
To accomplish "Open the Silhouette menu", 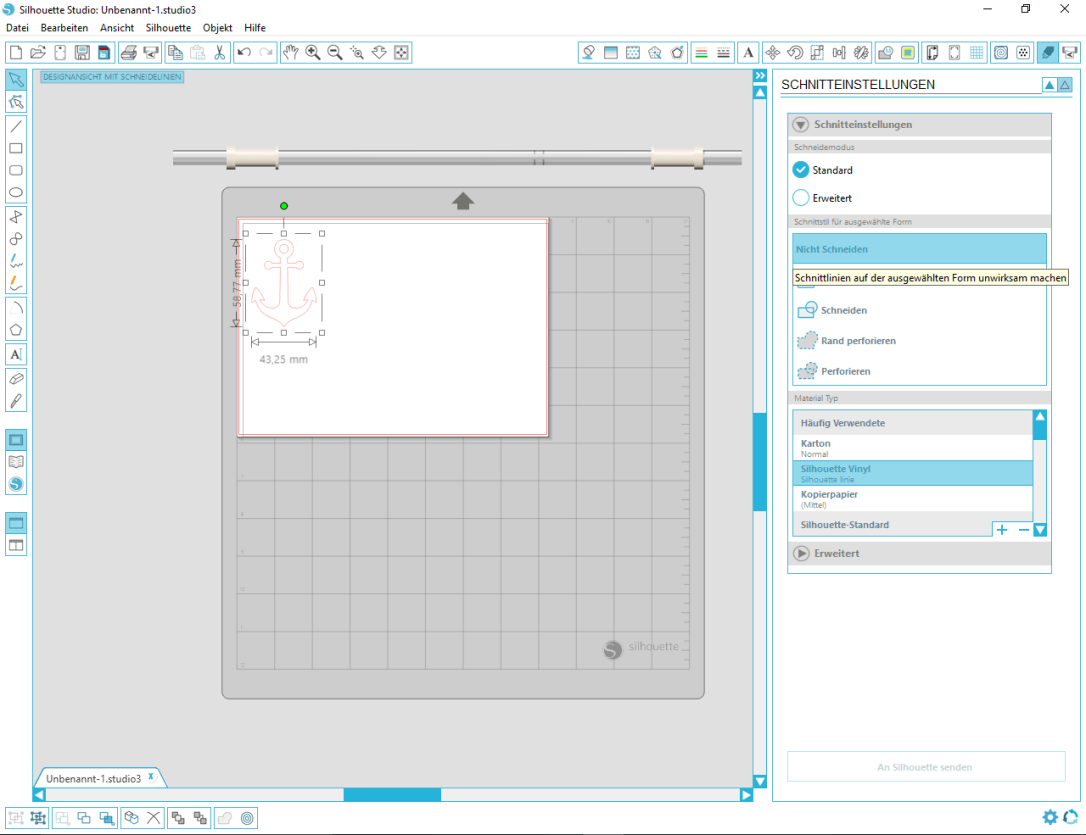I will 168,28.
